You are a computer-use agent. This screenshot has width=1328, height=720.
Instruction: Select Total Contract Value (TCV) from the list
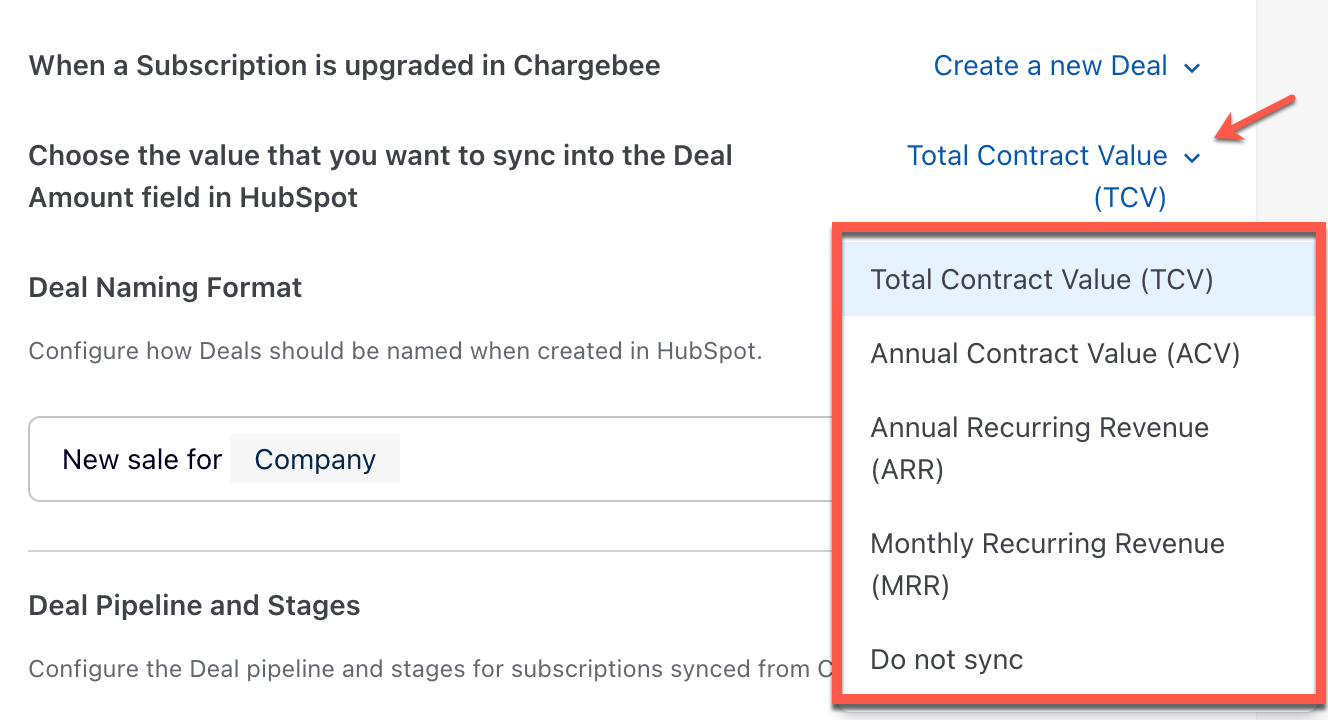pos(1042,280)
